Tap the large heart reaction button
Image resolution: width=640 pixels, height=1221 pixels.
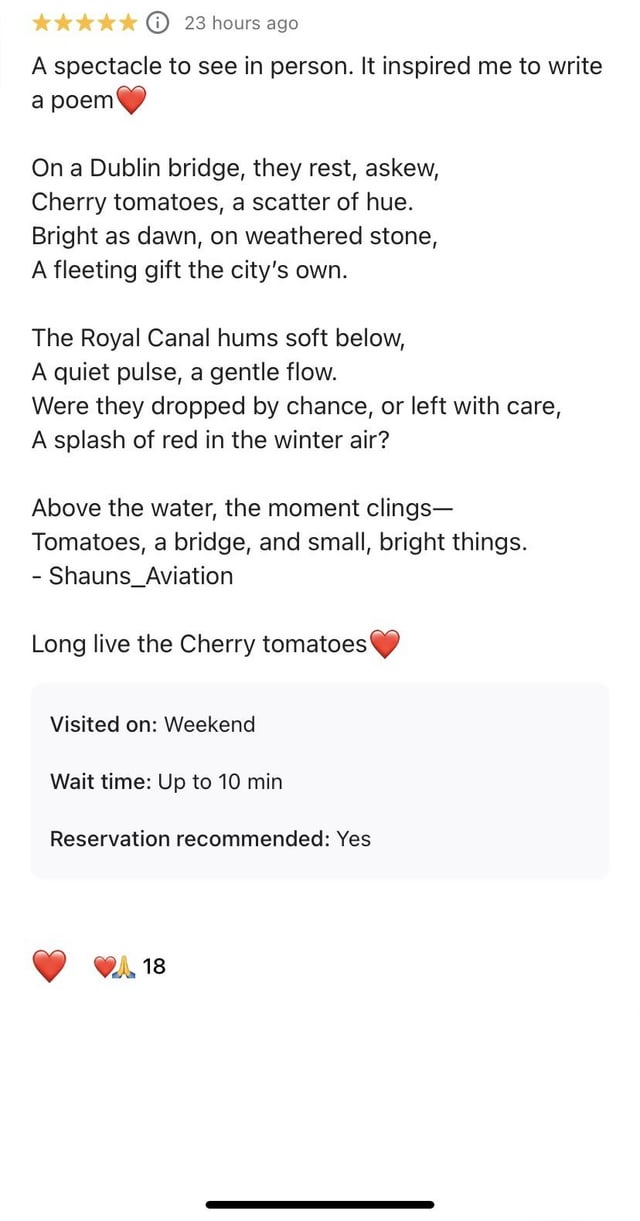pos(49,966)
